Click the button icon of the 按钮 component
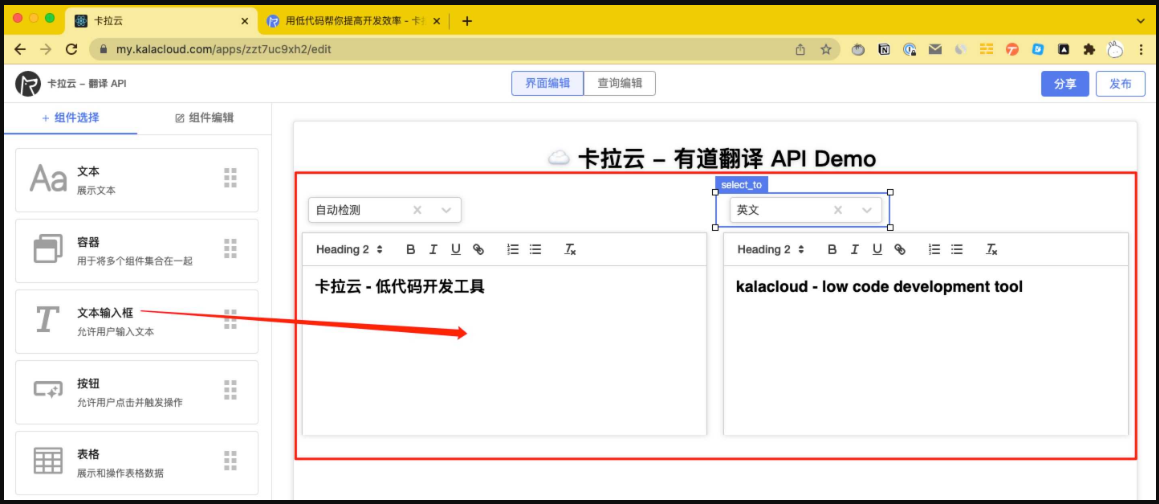This screenshot has height=504, width=1159. pos(48,390)
